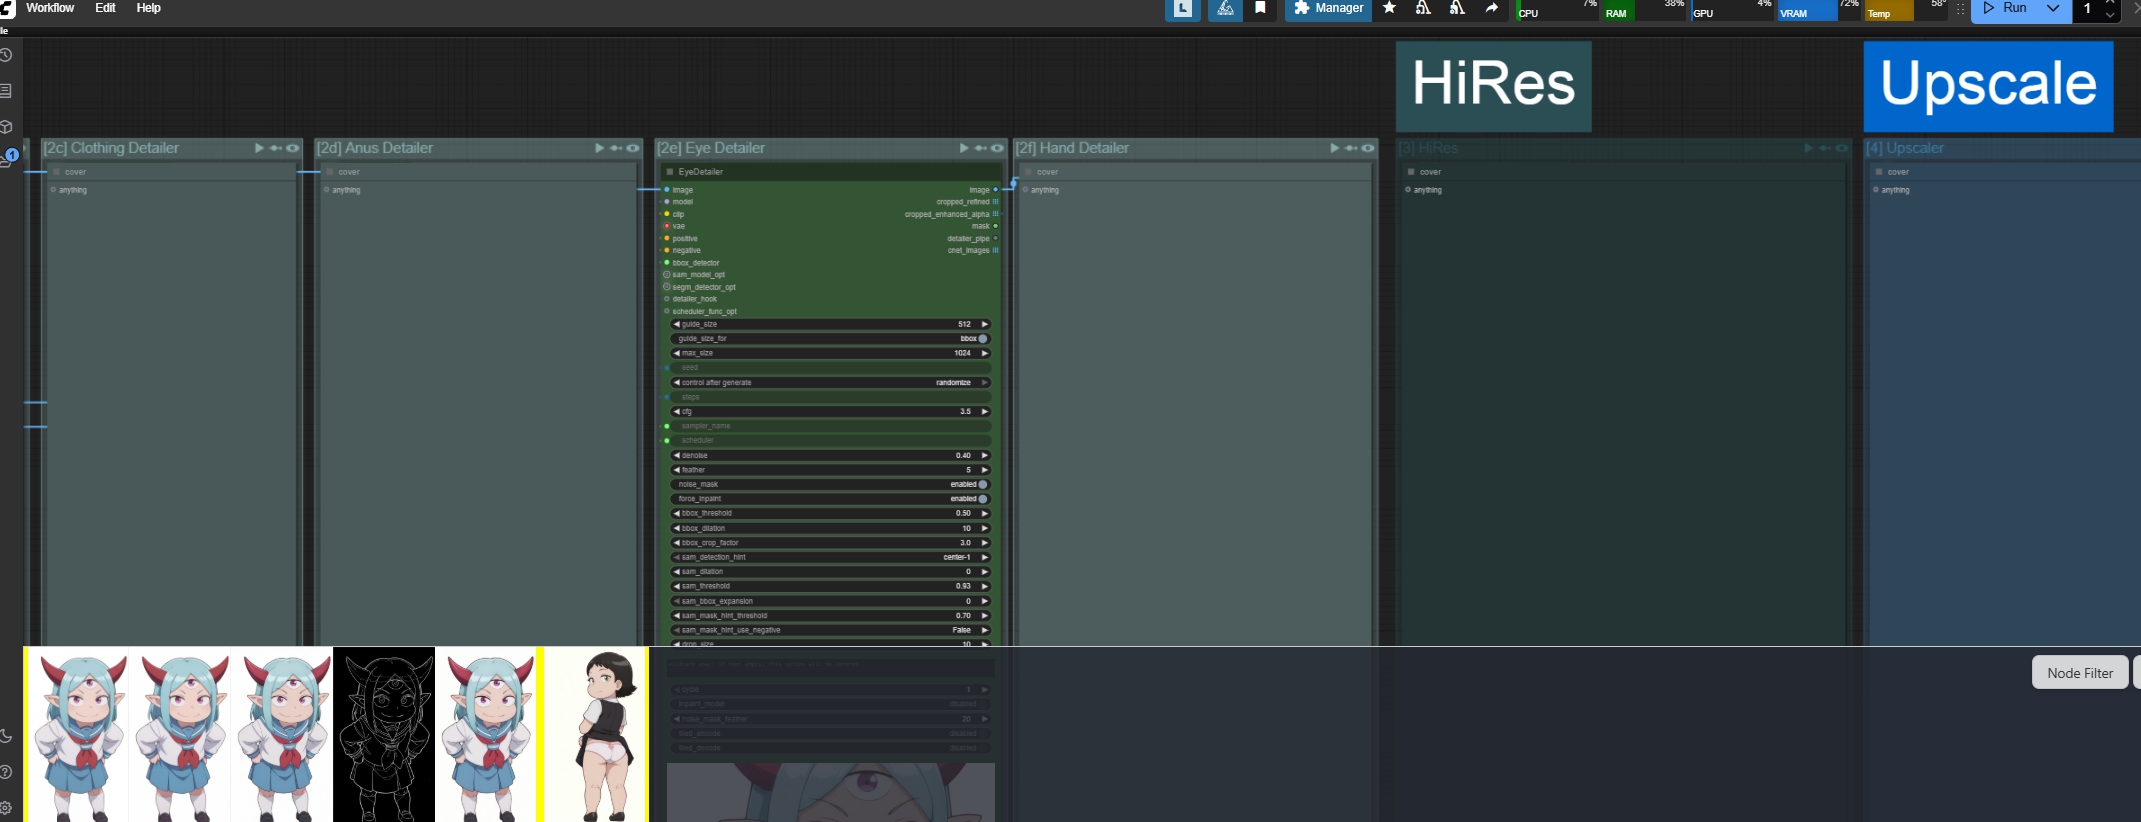Screen dimensions: 2141x822
Task: Click bypass icon on Clothing Detailer group
Action: pyautogui.click(x=276, y=148)
